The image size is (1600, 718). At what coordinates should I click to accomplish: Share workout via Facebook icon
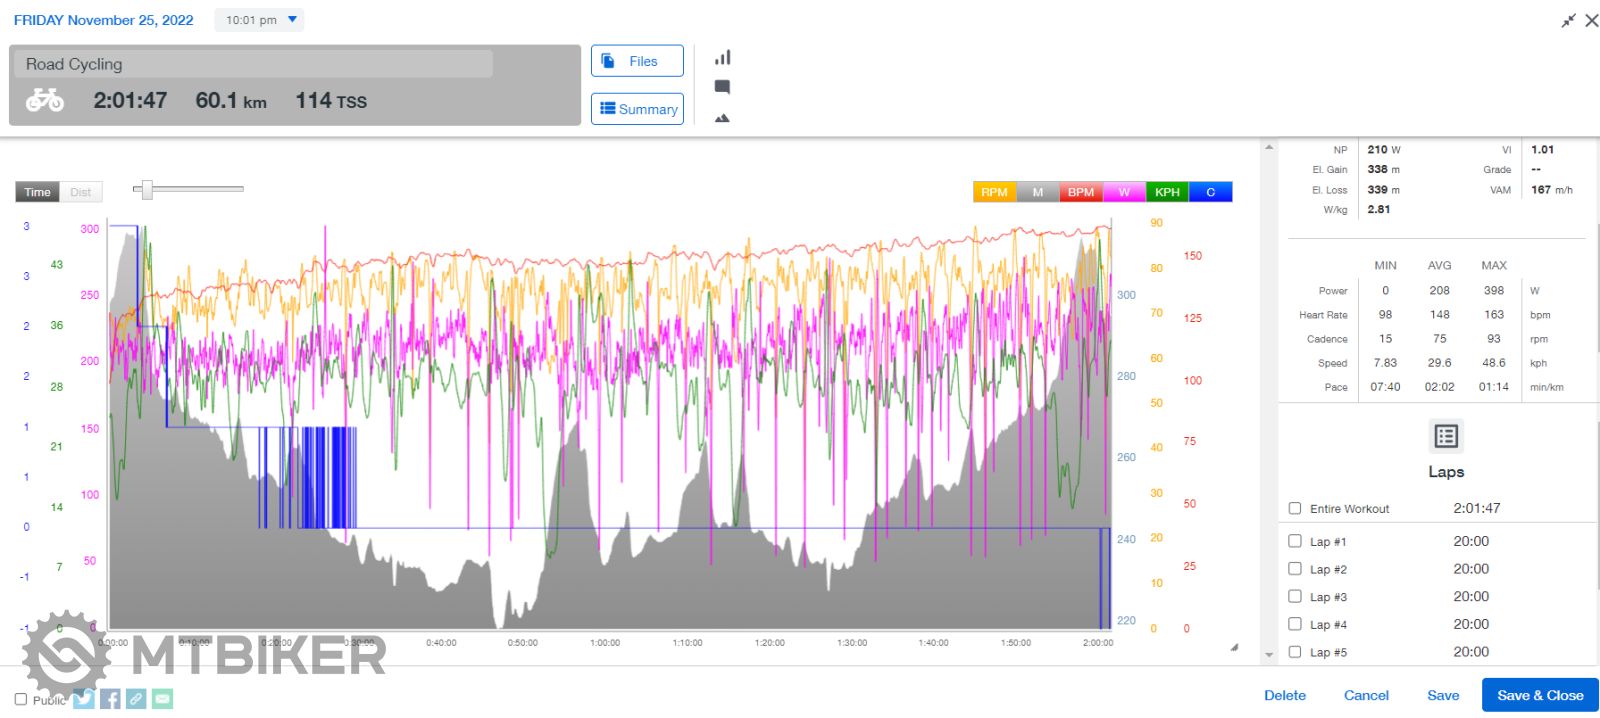110,699
